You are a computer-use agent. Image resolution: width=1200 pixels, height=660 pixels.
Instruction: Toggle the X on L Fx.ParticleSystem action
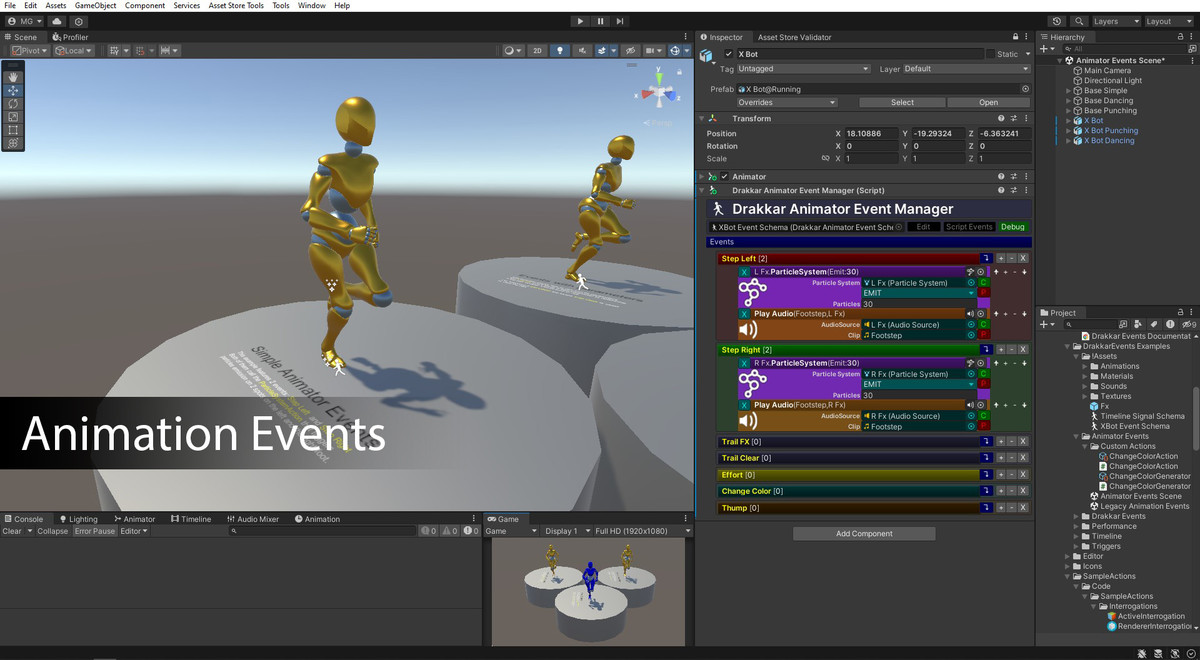[x=744, y=272]
